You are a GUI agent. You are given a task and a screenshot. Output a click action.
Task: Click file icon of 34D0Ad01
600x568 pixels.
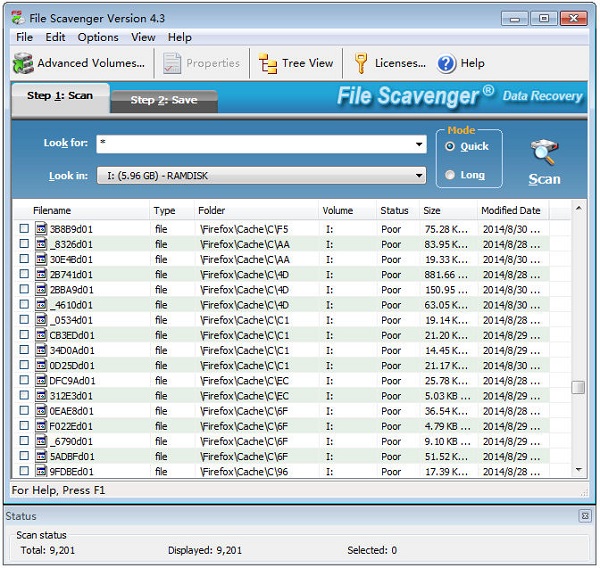(x=41, y=350)
